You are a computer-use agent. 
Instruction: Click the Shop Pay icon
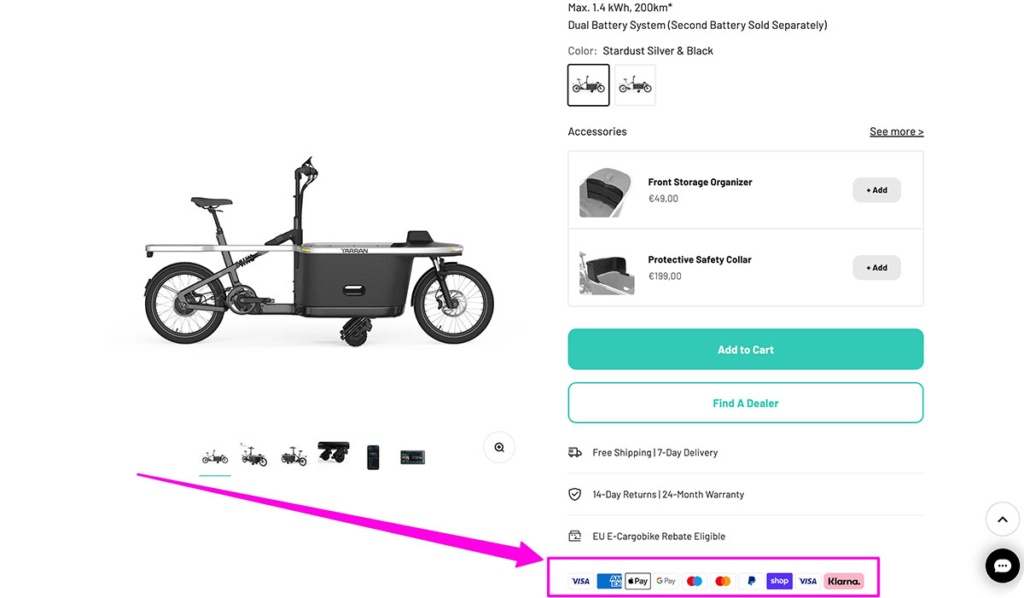(779, 581)
